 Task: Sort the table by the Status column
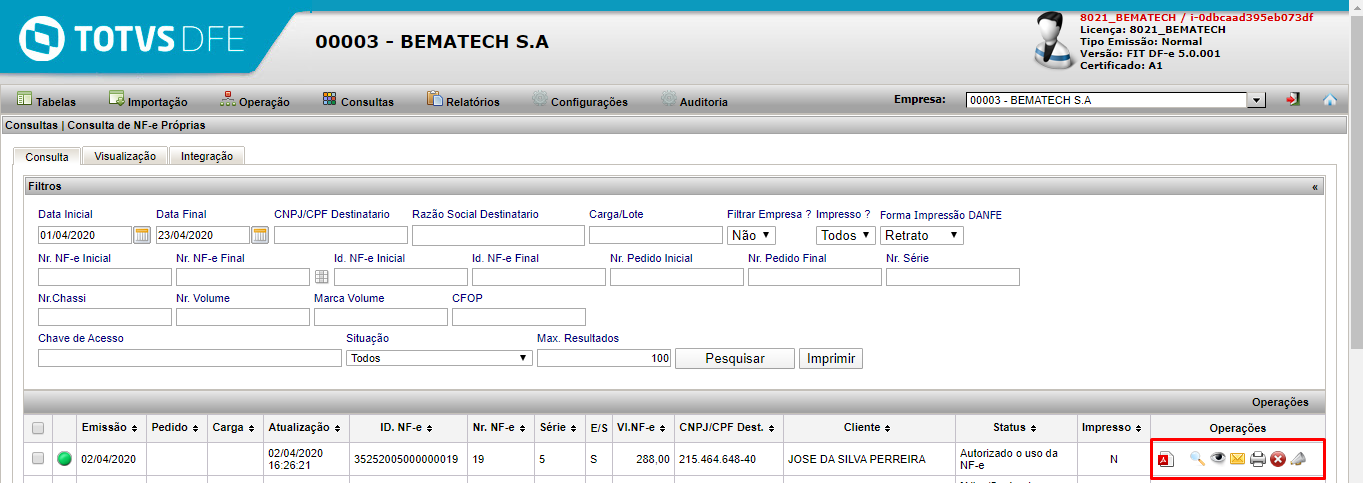pyautogui.click(x=1016, y=427)
